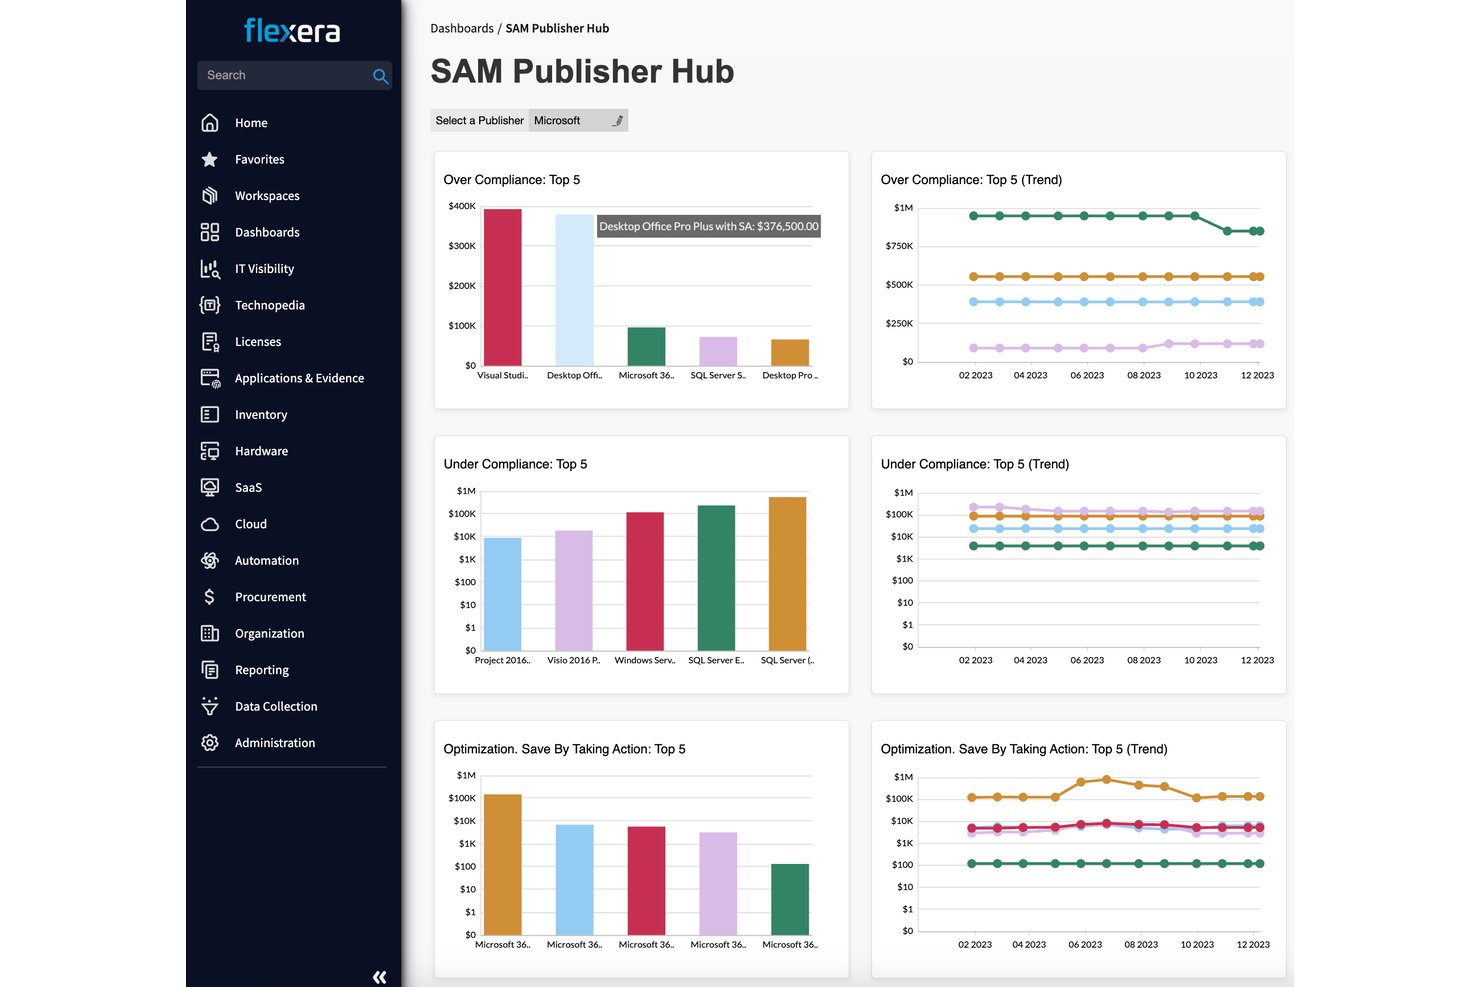The image size is (1480, 987).
Task: Click the Licenses document icon
Action: click(210, 342)
